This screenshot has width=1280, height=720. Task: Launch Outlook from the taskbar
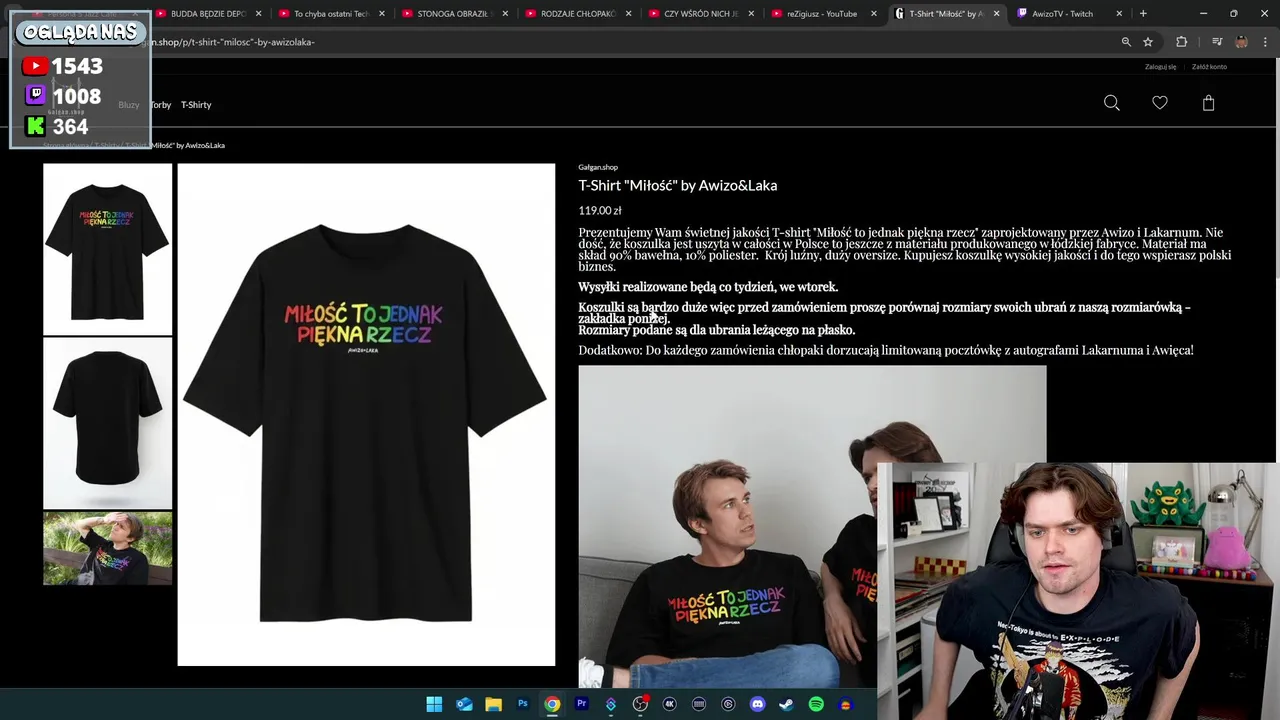(464, 704)
